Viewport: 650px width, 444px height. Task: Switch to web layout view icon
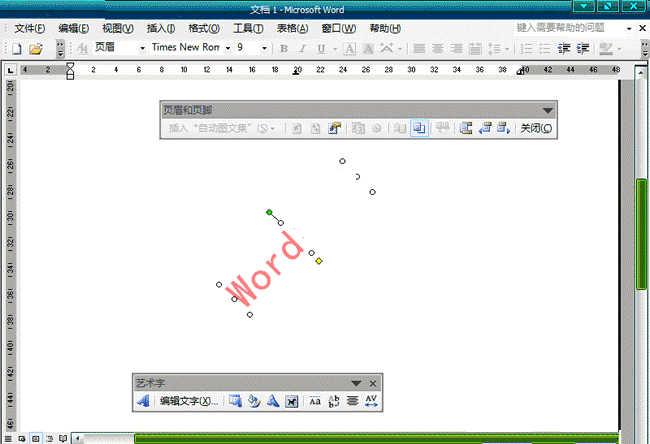point(22,438)
